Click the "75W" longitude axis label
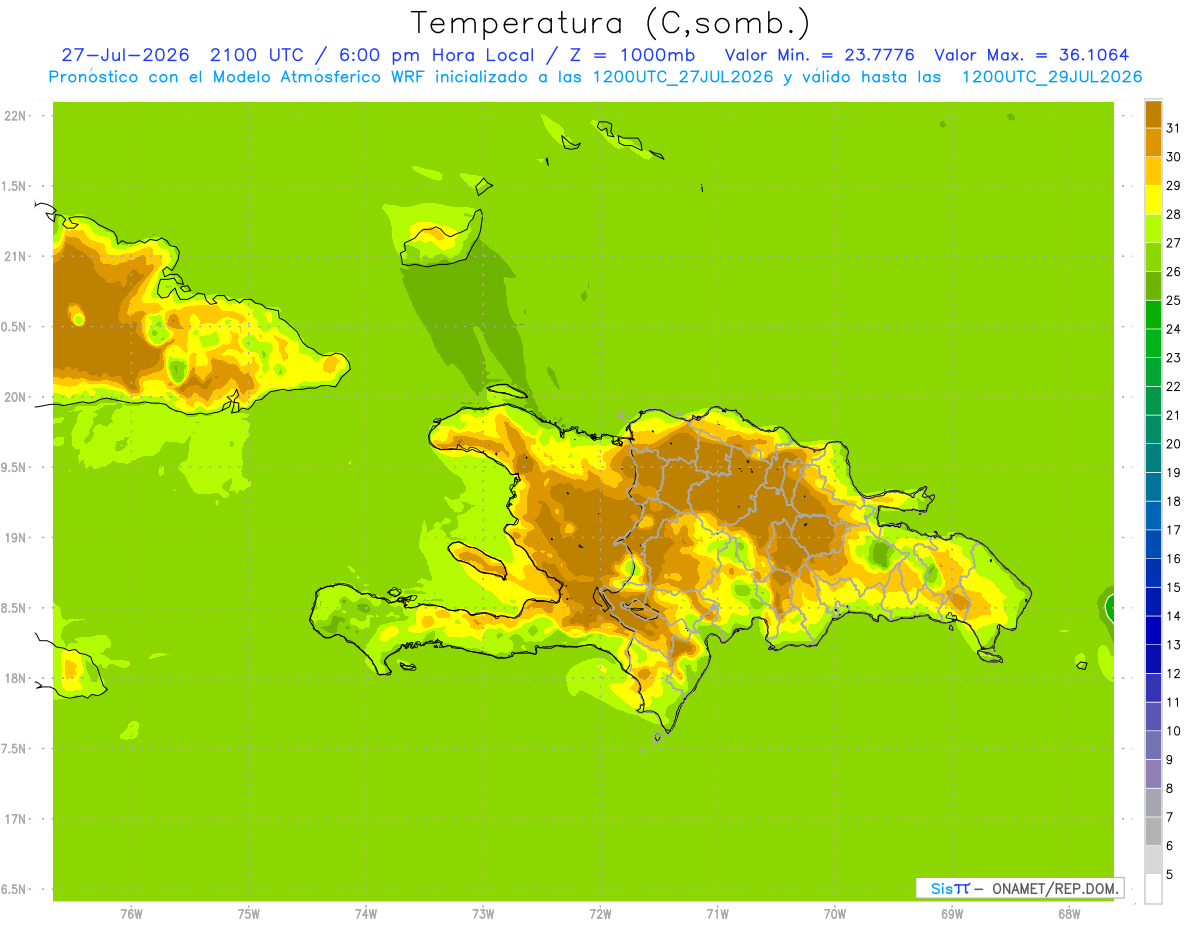 (x=248, y=914)
